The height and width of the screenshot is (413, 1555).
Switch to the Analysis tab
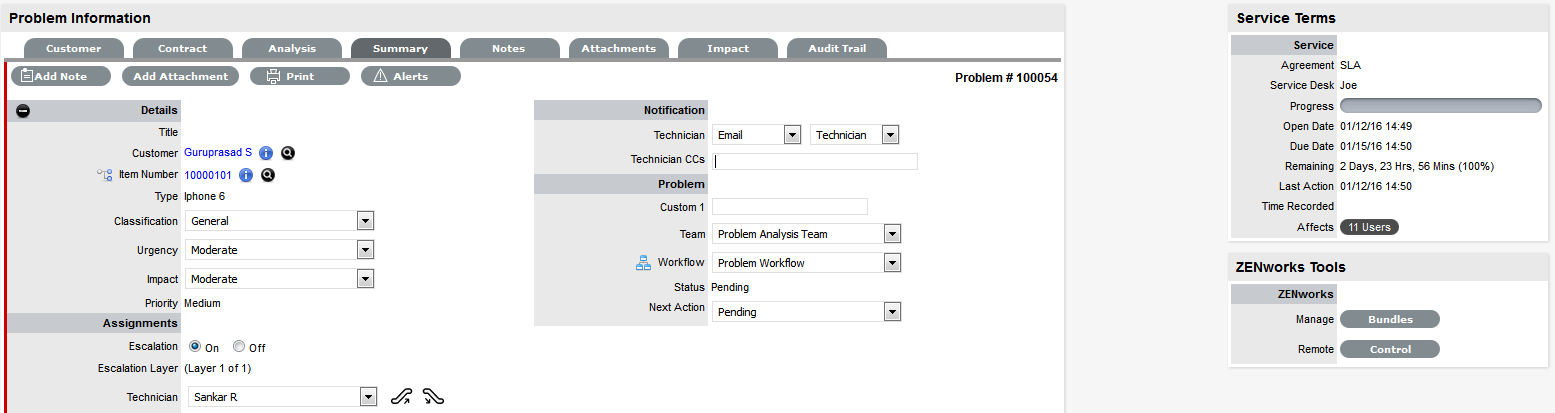292,48
